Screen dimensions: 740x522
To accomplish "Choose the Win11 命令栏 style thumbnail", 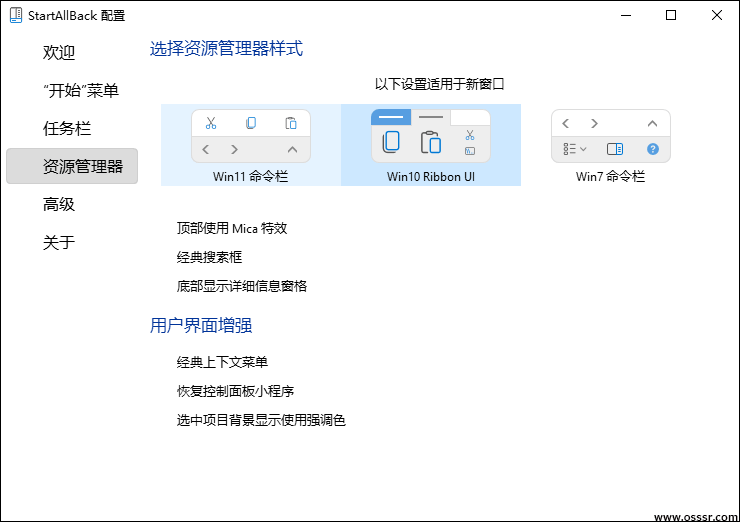I will pyautogui.click(x=251, y=145).
